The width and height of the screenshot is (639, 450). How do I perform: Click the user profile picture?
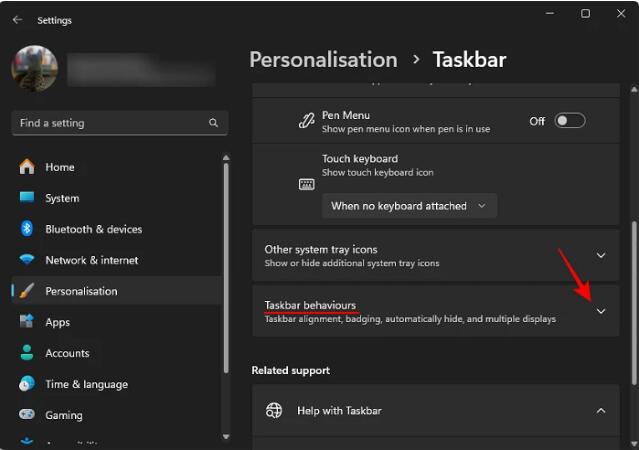(x=34, y=68)
